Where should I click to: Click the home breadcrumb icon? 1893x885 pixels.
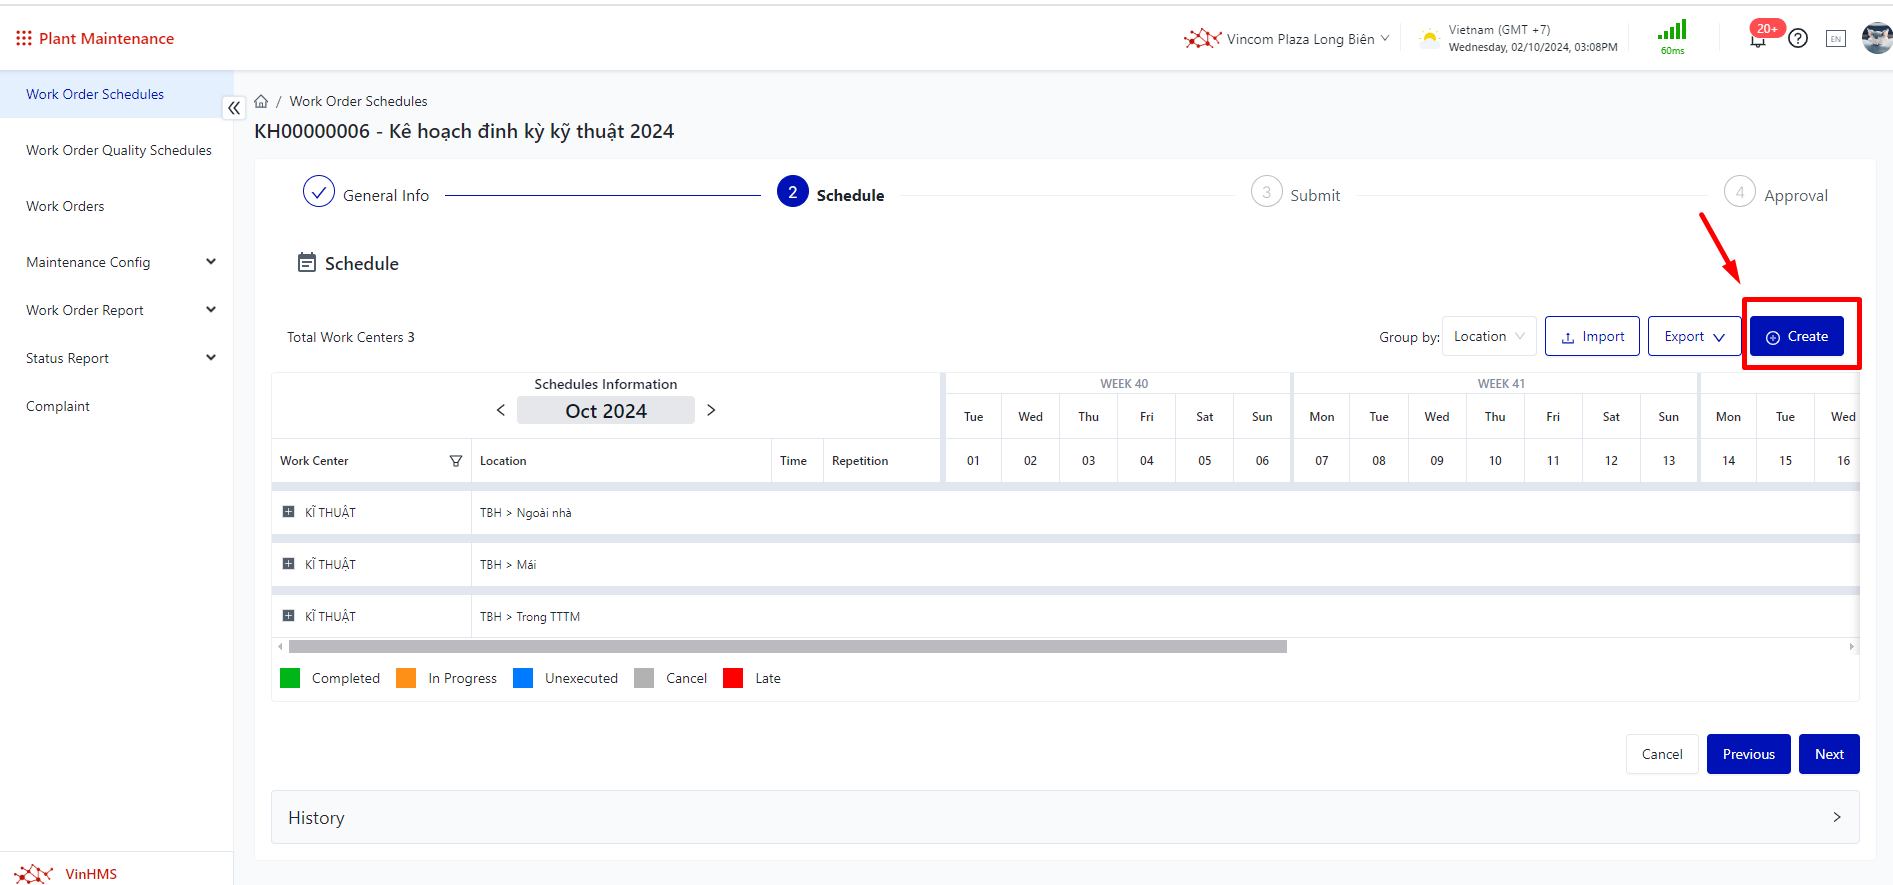[x=261, y=101]
